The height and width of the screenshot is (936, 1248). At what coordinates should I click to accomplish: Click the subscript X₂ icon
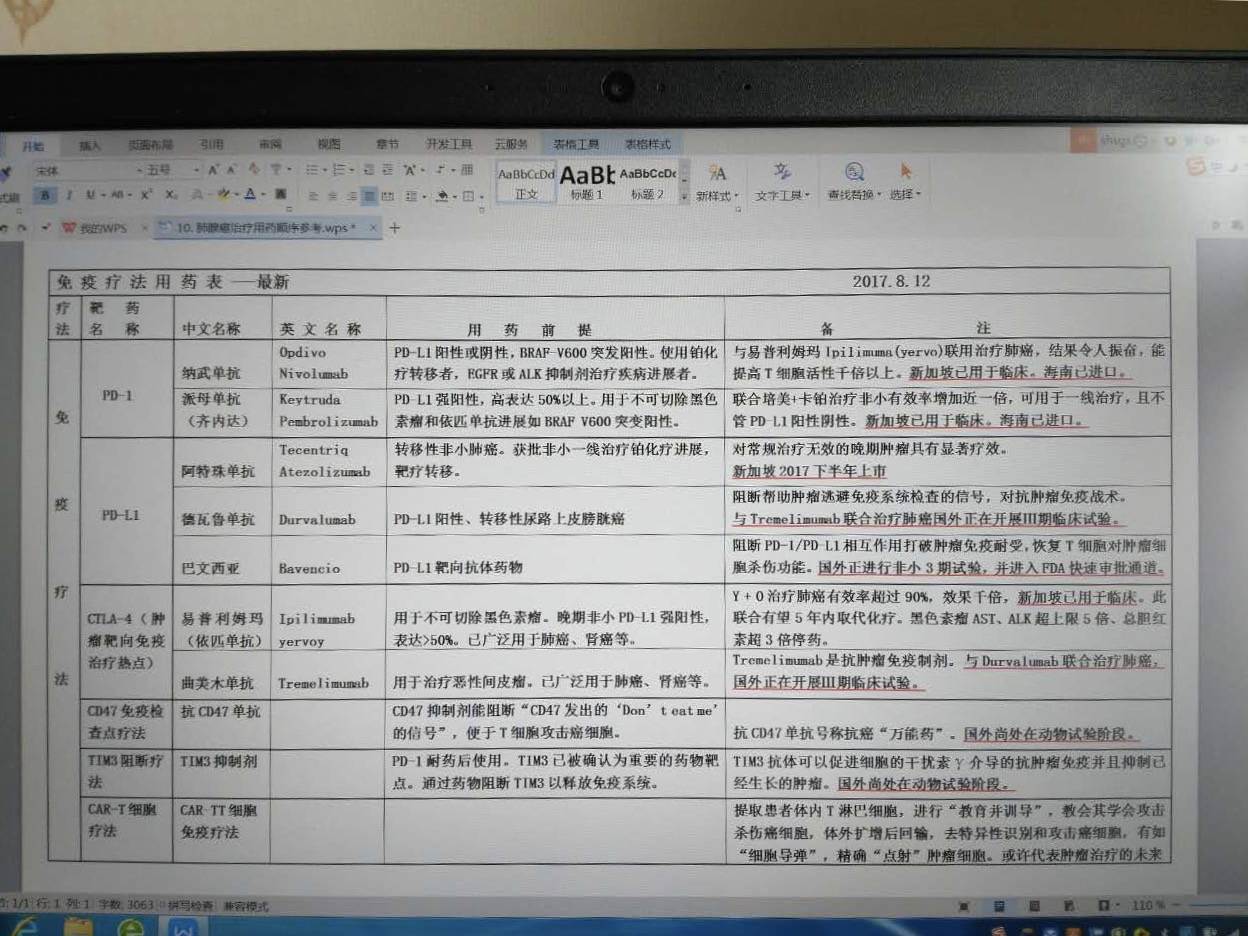point(171,195)
